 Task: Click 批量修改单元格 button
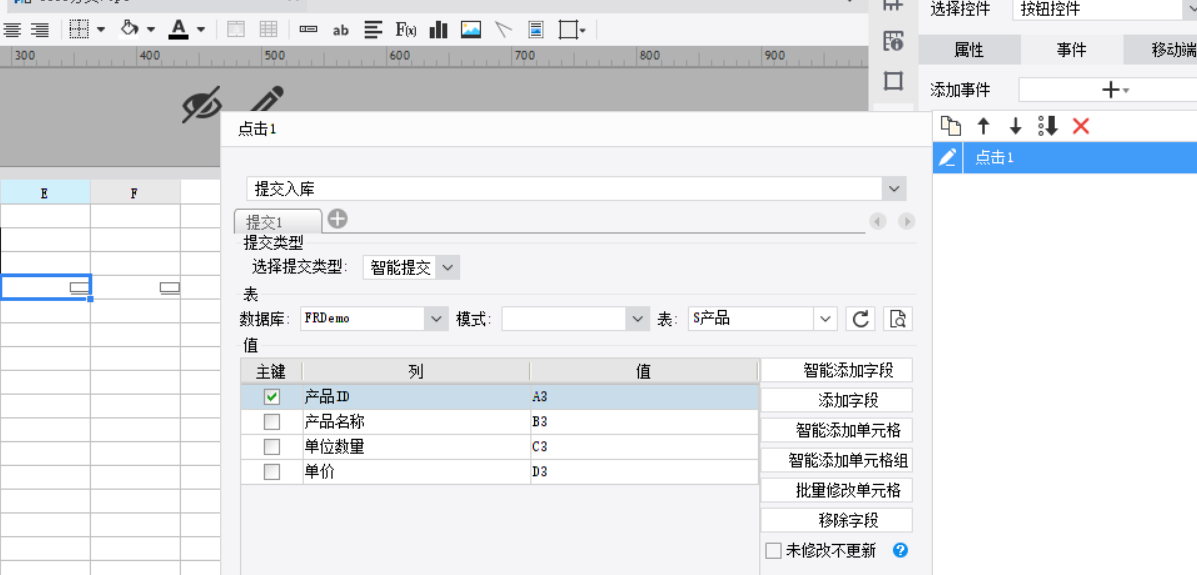click(x=837, y=490)
